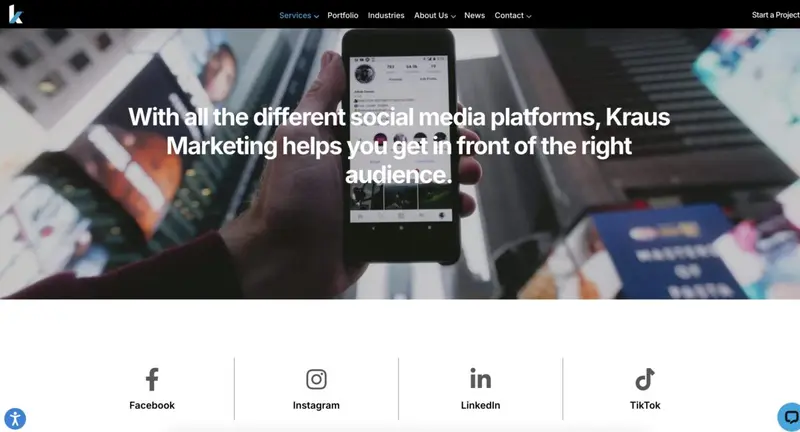Click the Start a Project button

click(776, 15)
